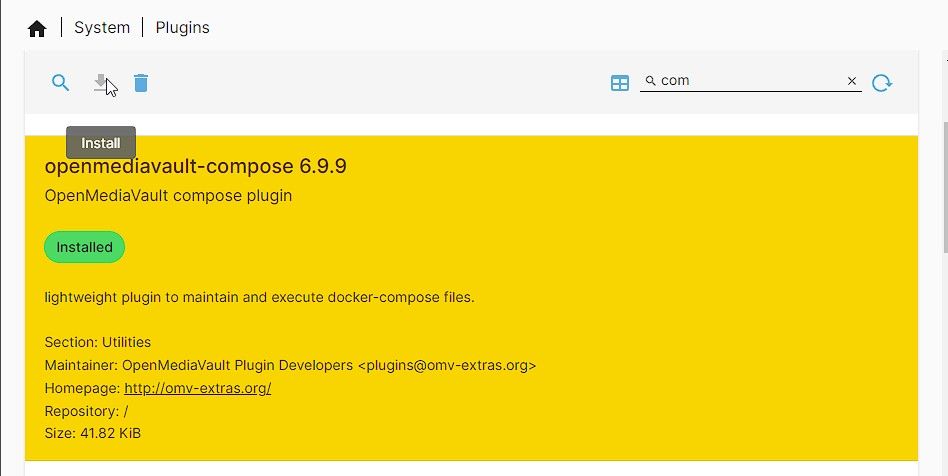The image size is (948, 476).
Task: Click the Install plugin icon
Action: click(x=101, y=83)
